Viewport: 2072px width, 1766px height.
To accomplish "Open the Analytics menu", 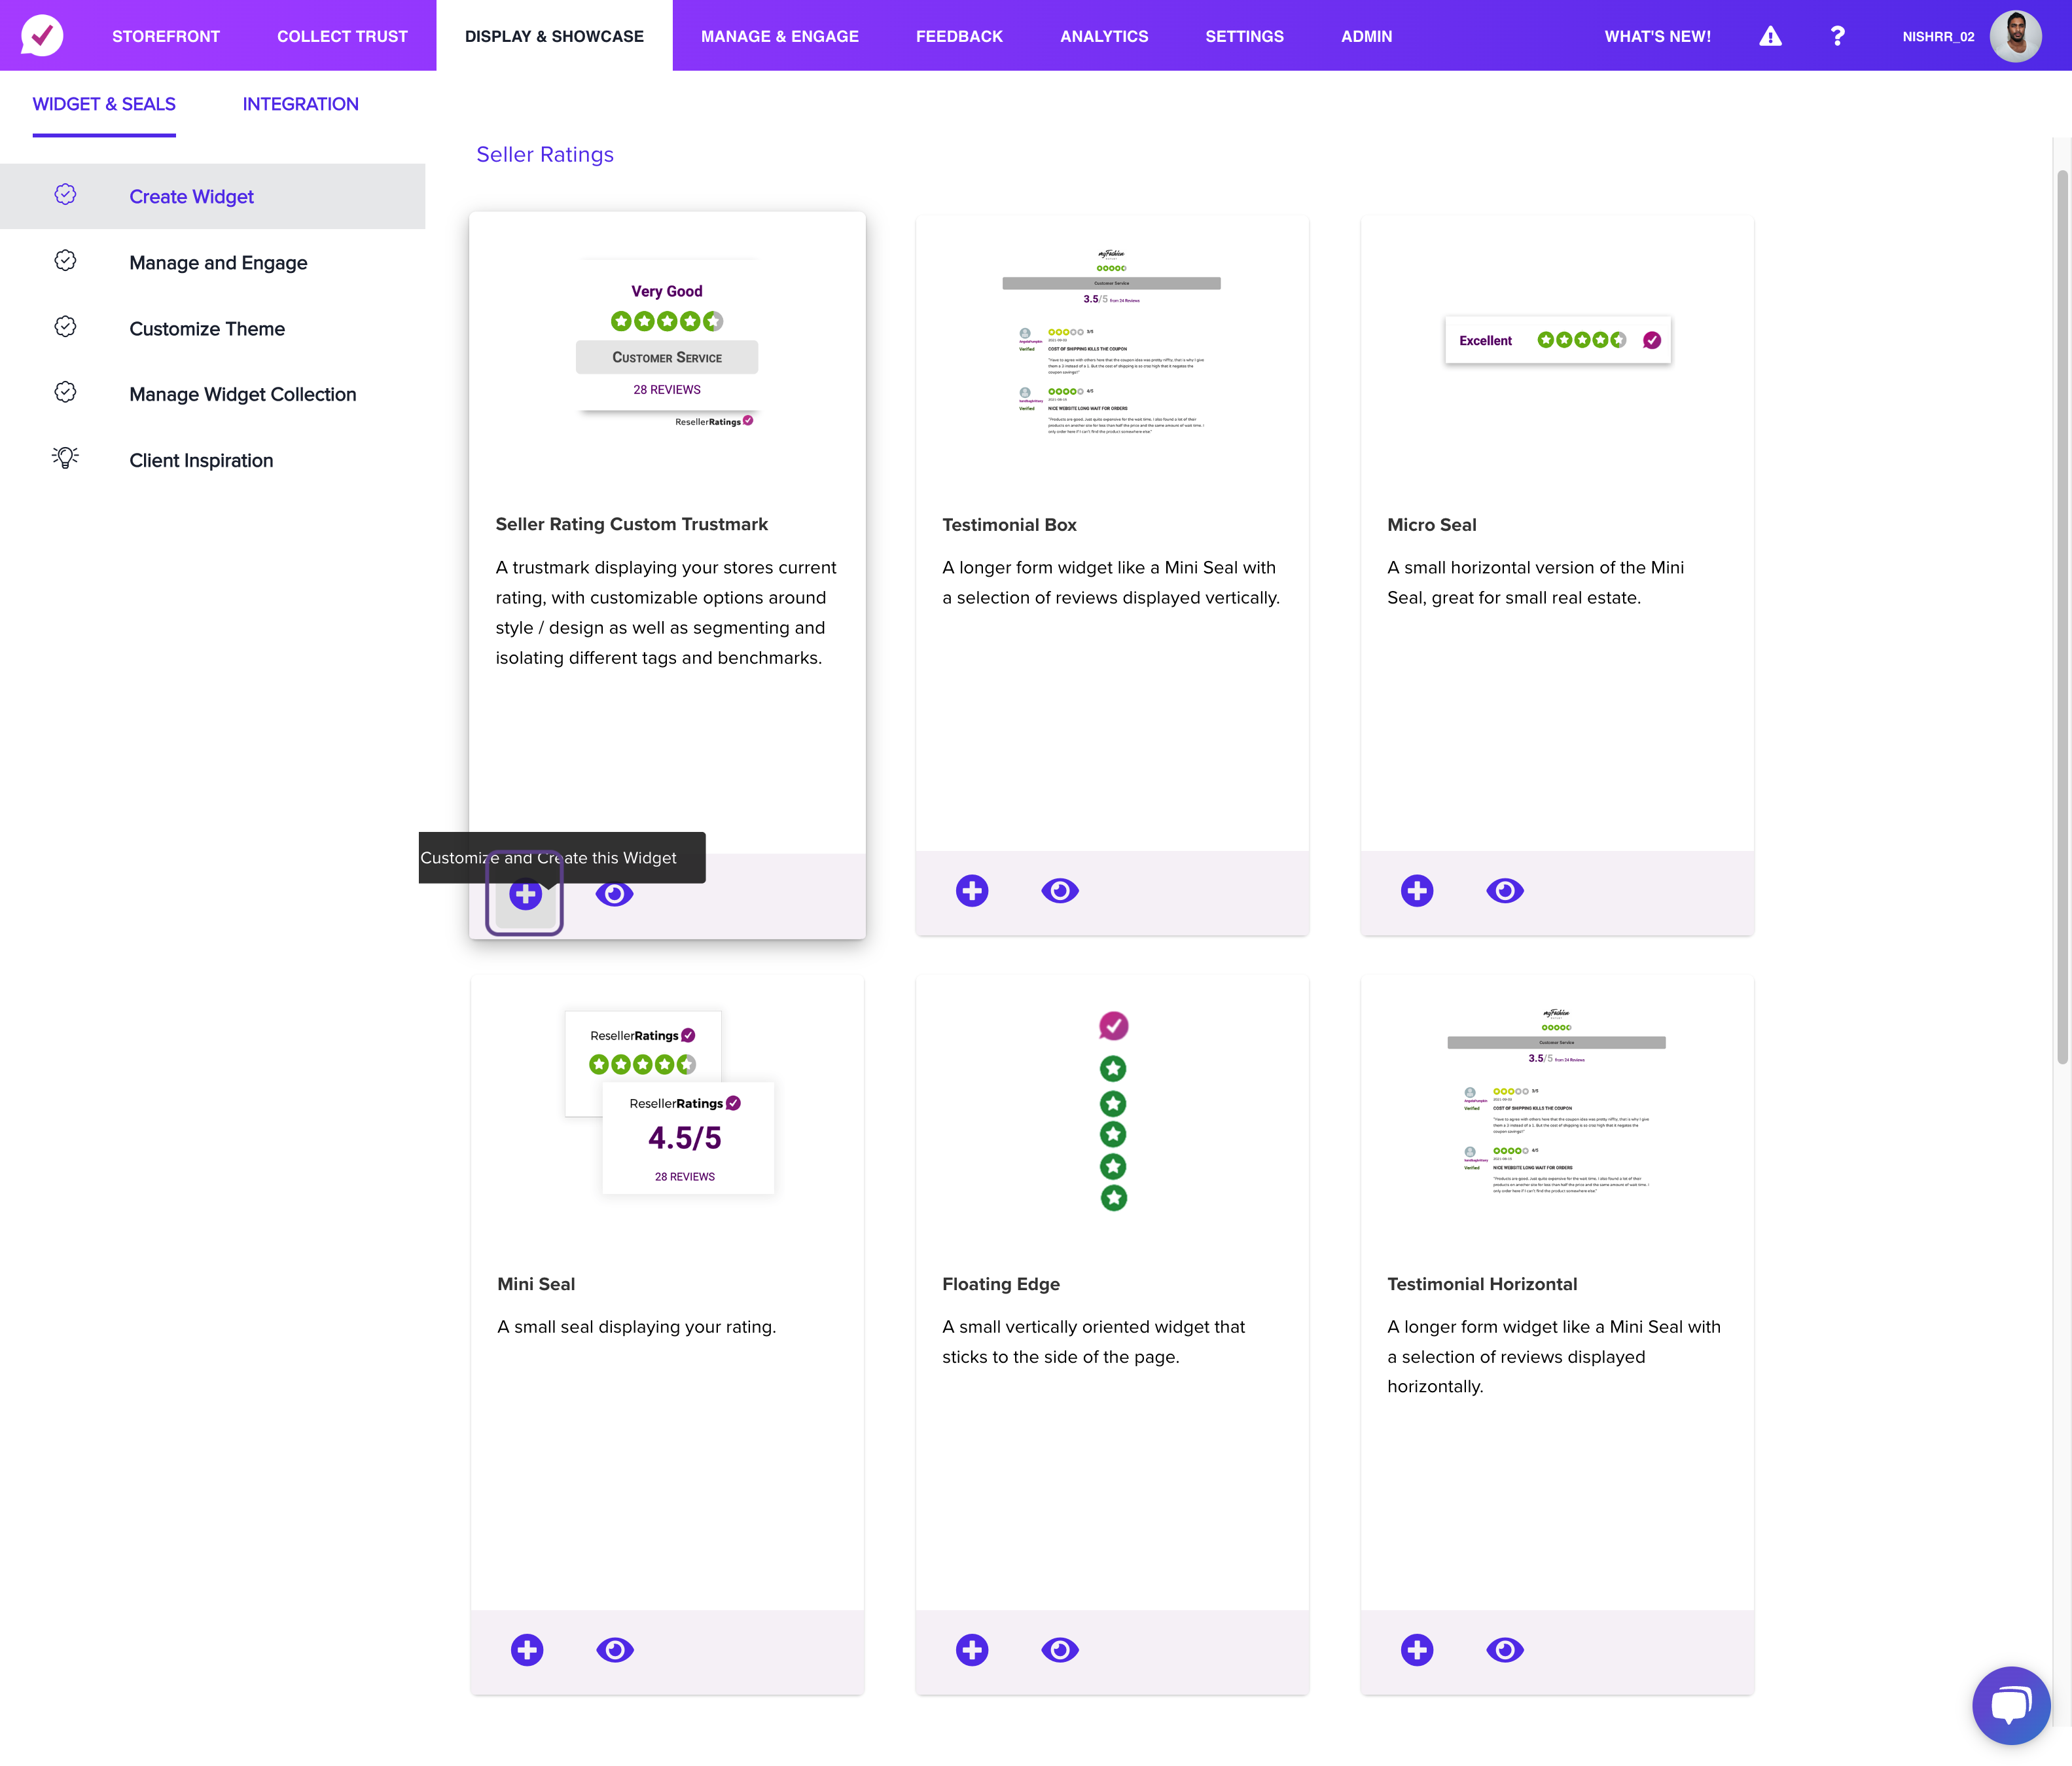I will [x=1104, y=36].
